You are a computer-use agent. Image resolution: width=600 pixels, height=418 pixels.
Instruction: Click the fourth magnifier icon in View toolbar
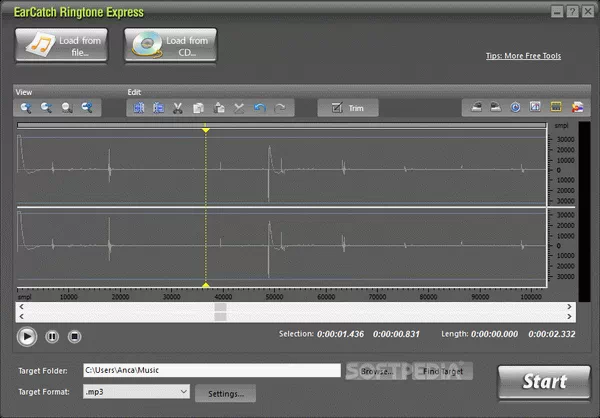87,108
